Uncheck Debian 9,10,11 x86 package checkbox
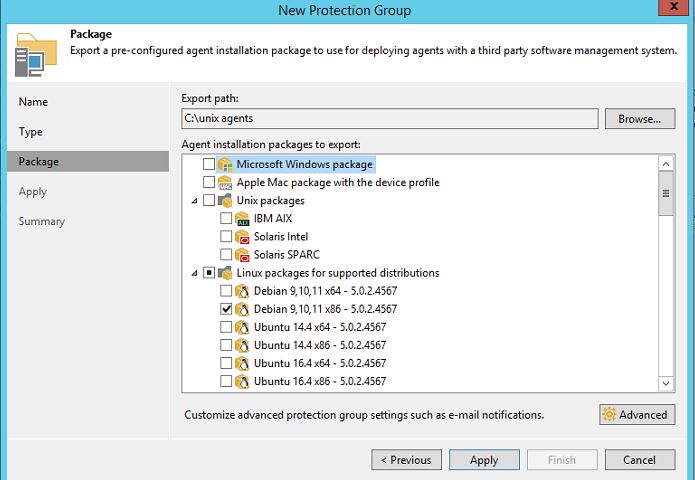 coord(225,309)
